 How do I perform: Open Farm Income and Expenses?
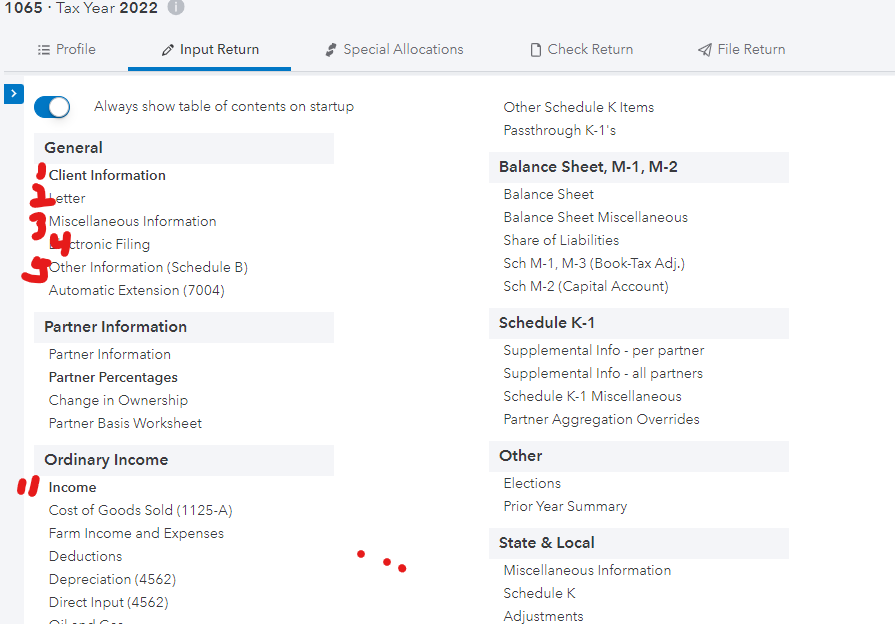136,533
